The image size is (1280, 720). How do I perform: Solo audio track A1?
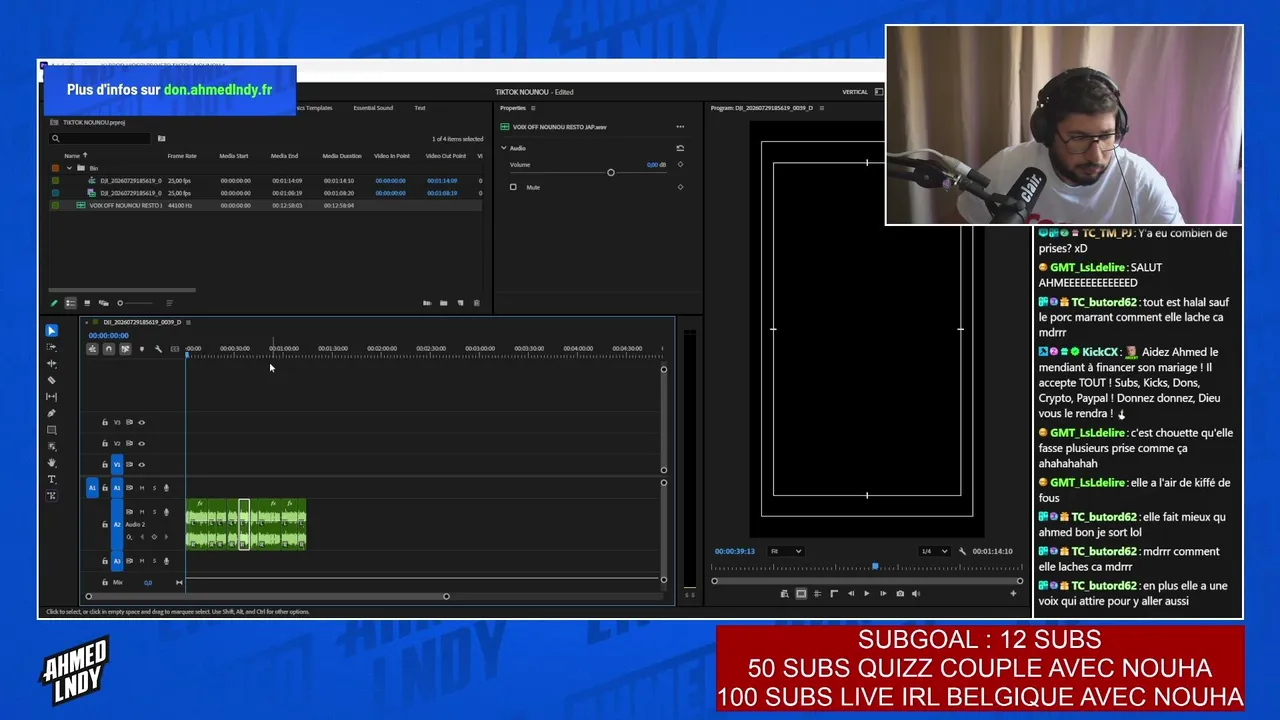click(154, 488)
